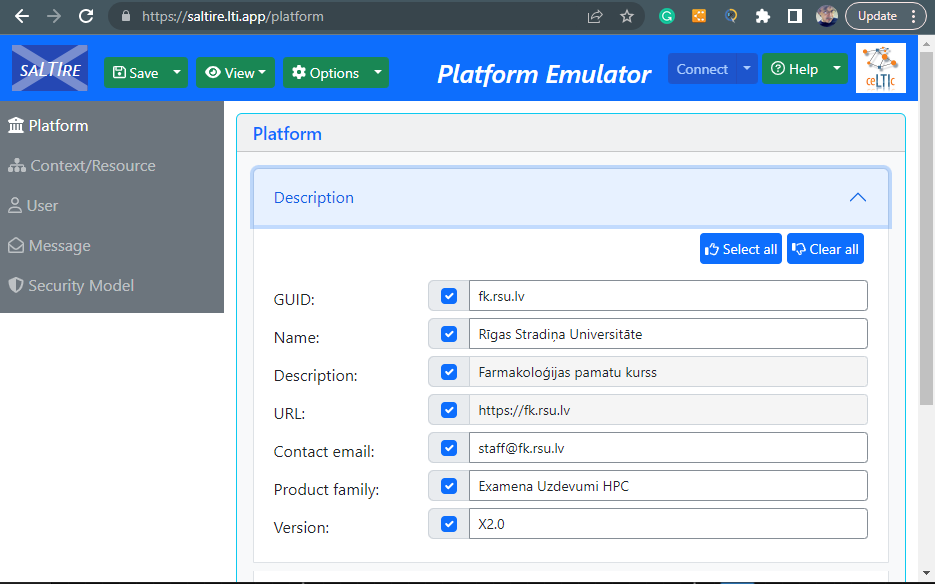Click the browser back arrow
Image resolution: width=935 pixels, height=584 pixels.
coord(22,16)
